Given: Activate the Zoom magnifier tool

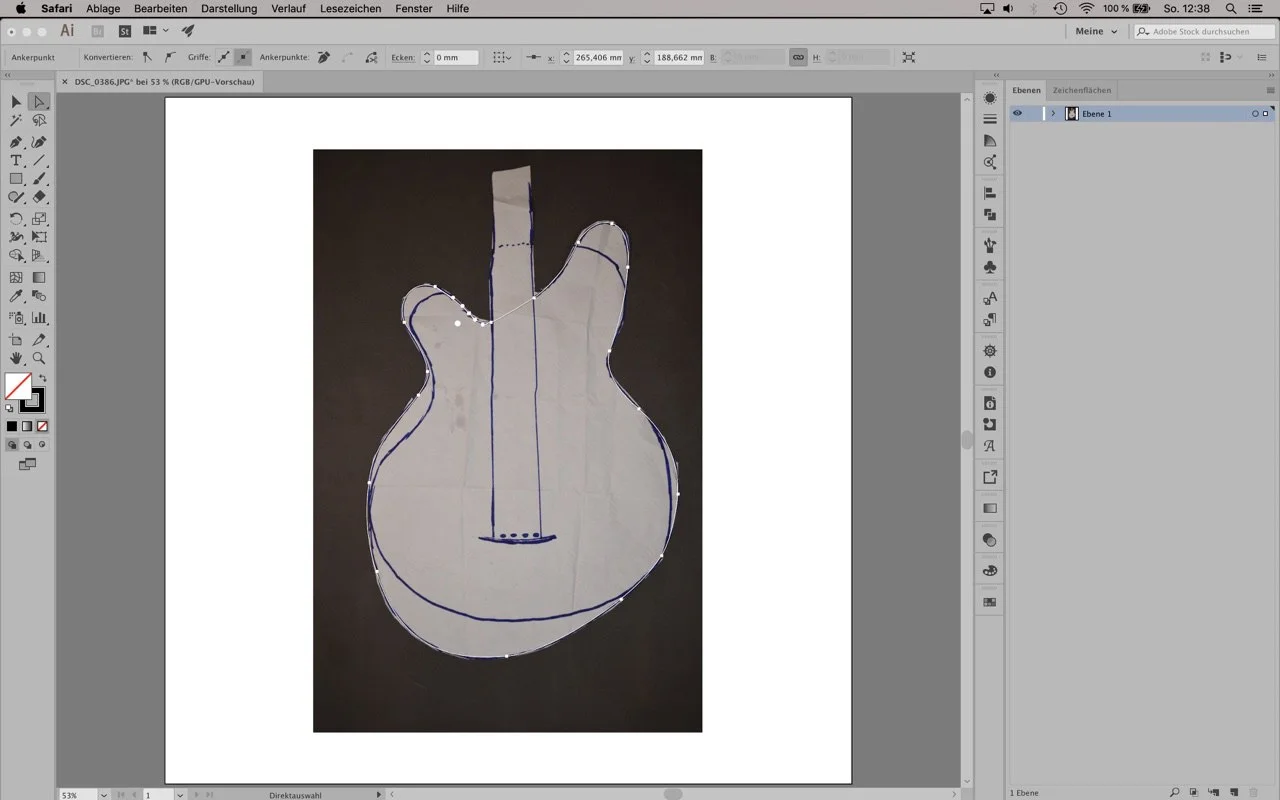Looking at the screenshot, I should (x=39, y=358).
